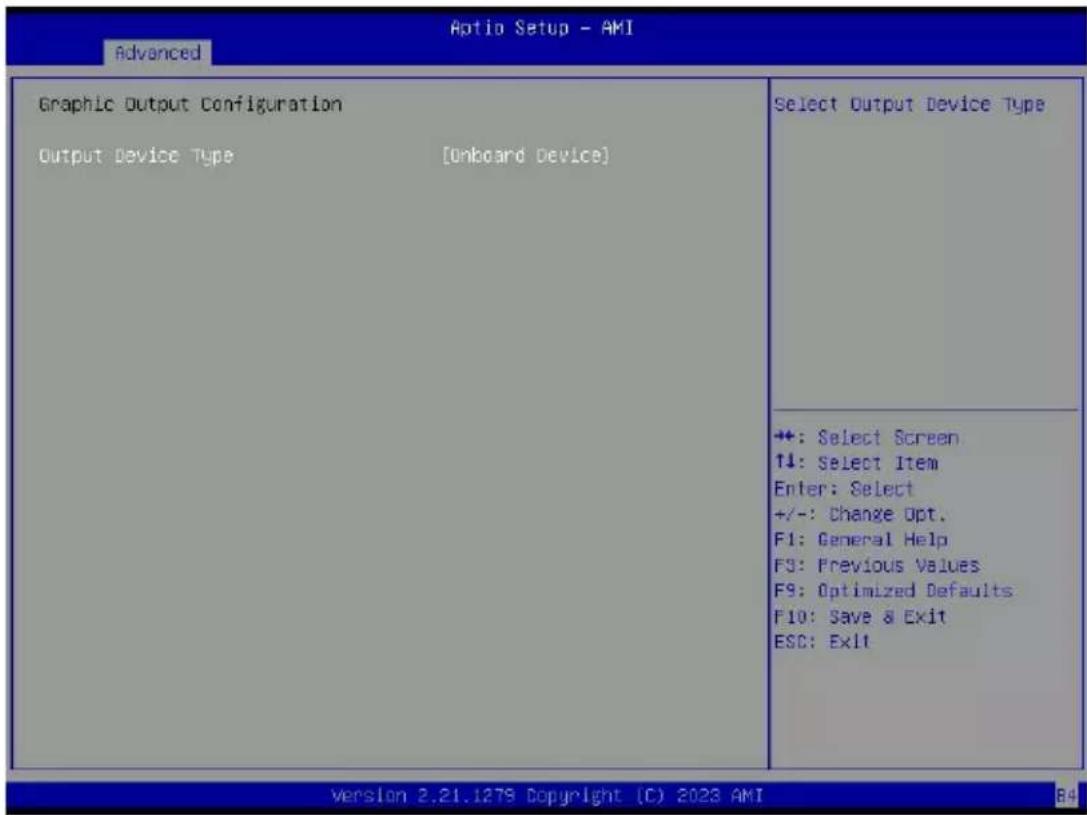Click the F3: Previous Values hint
1087x815 pixels.
pyautogui.click(x=877, y=566)
